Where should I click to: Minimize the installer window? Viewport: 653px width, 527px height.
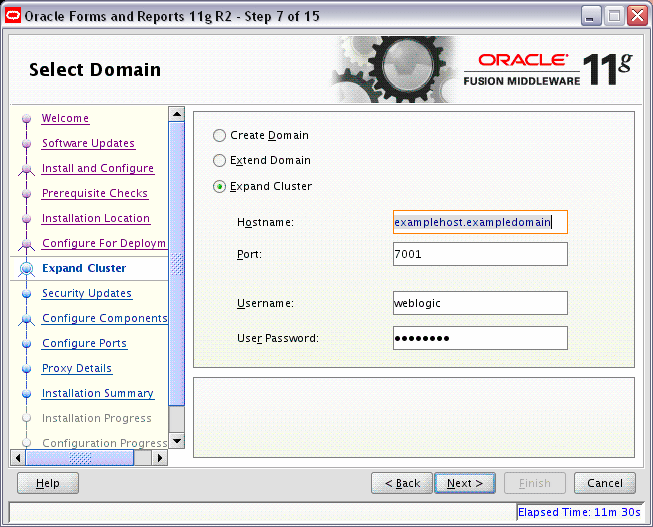click(x=591, y=16)
